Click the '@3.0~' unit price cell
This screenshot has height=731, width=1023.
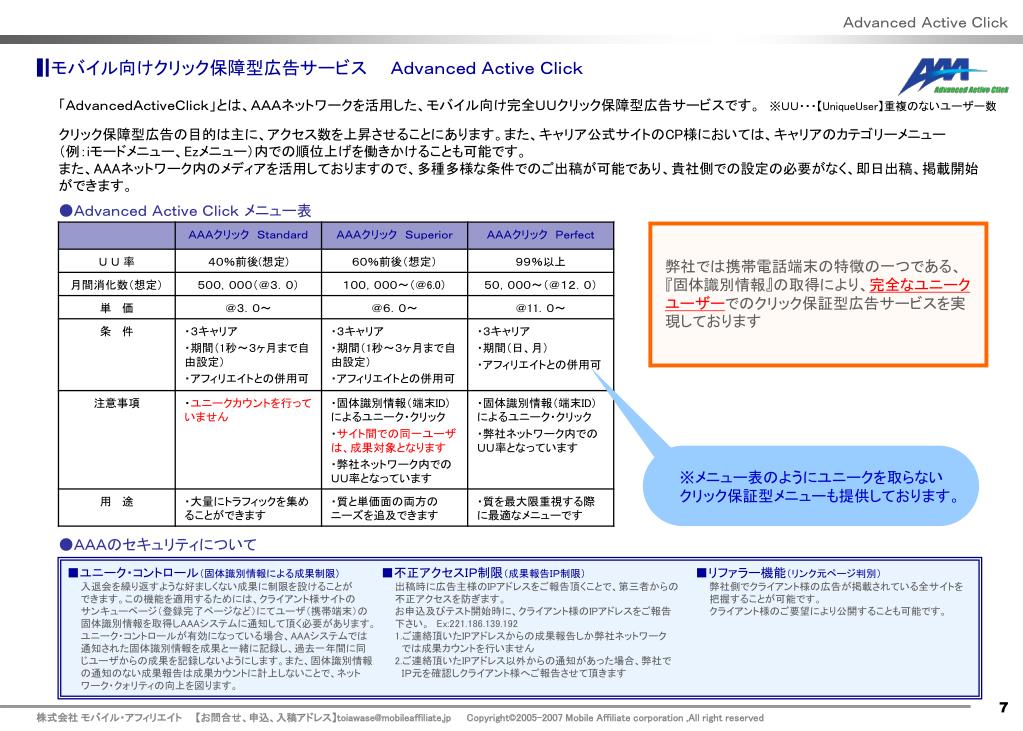tap(248, 307)
